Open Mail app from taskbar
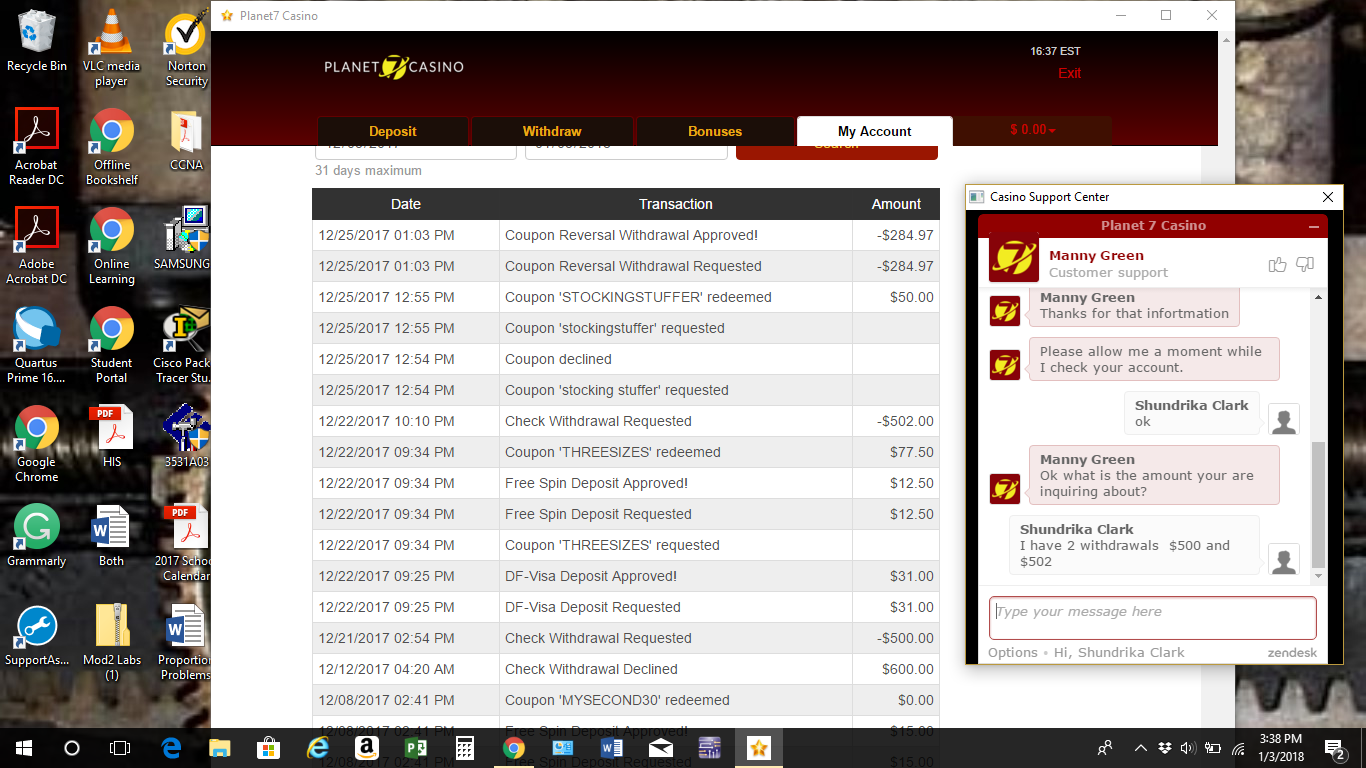Viewport: 1366px width, 768px height. coord(660,747)
